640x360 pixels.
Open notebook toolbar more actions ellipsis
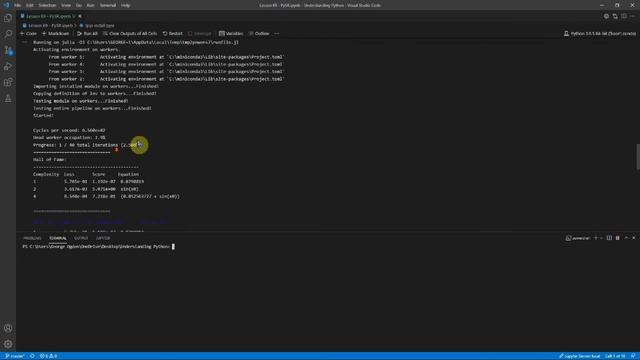point(277,33)
